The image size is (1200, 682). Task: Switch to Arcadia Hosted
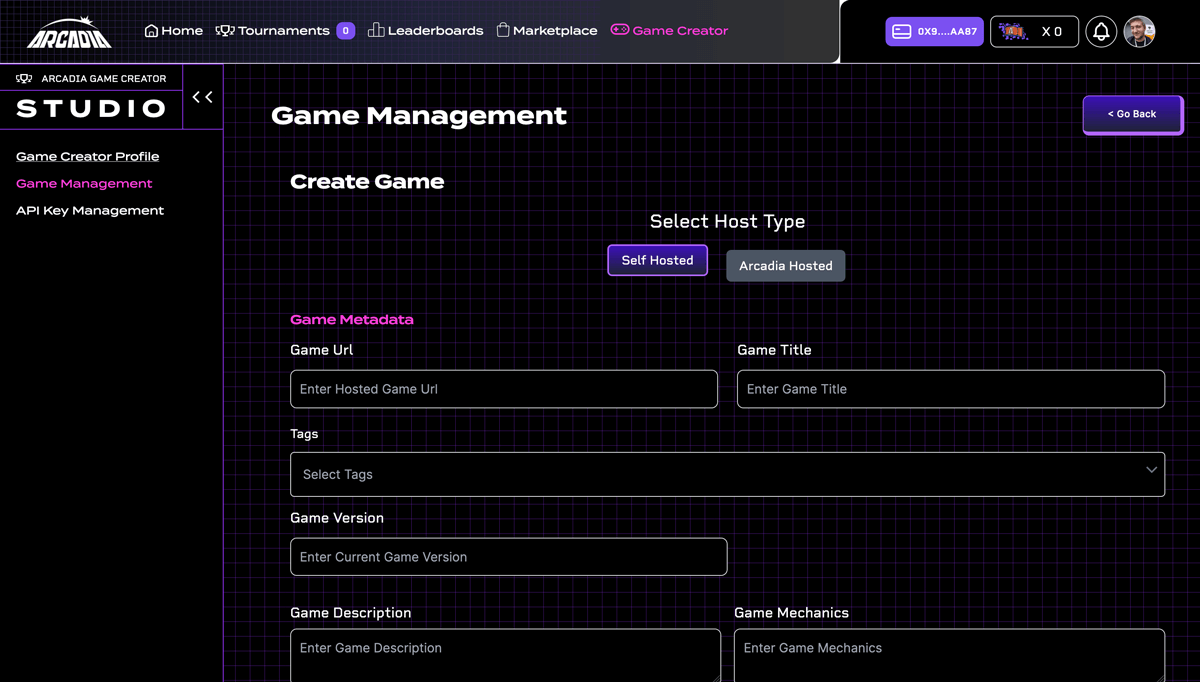[x=785, y=265]
